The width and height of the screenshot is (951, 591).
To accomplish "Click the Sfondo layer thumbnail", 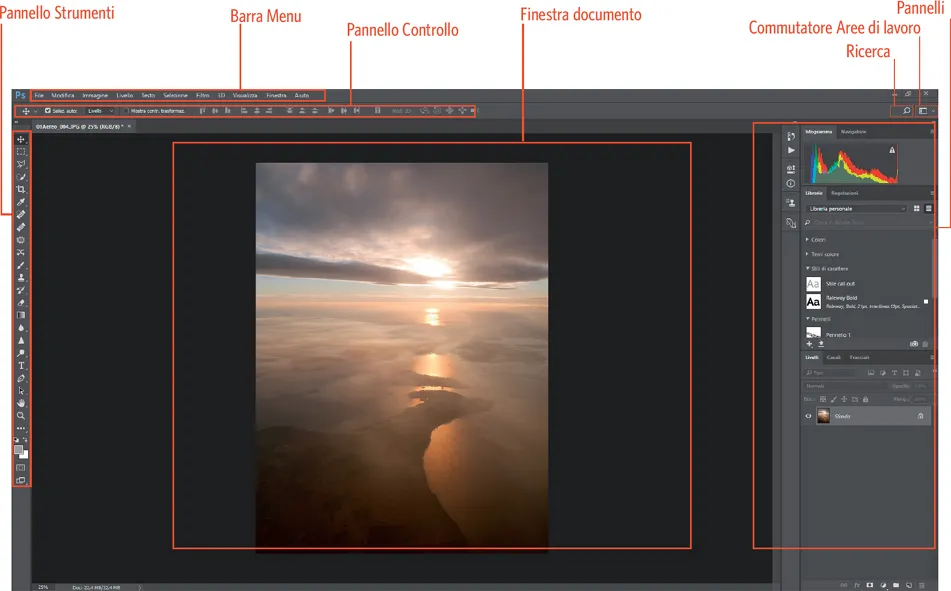I will (x=823, y=416).
